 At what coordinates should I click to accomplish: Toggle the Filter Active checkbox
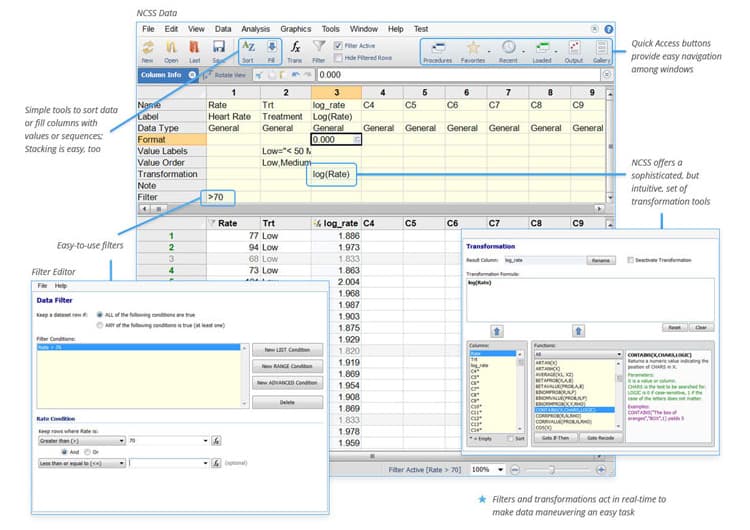click(x=339, y=45)
